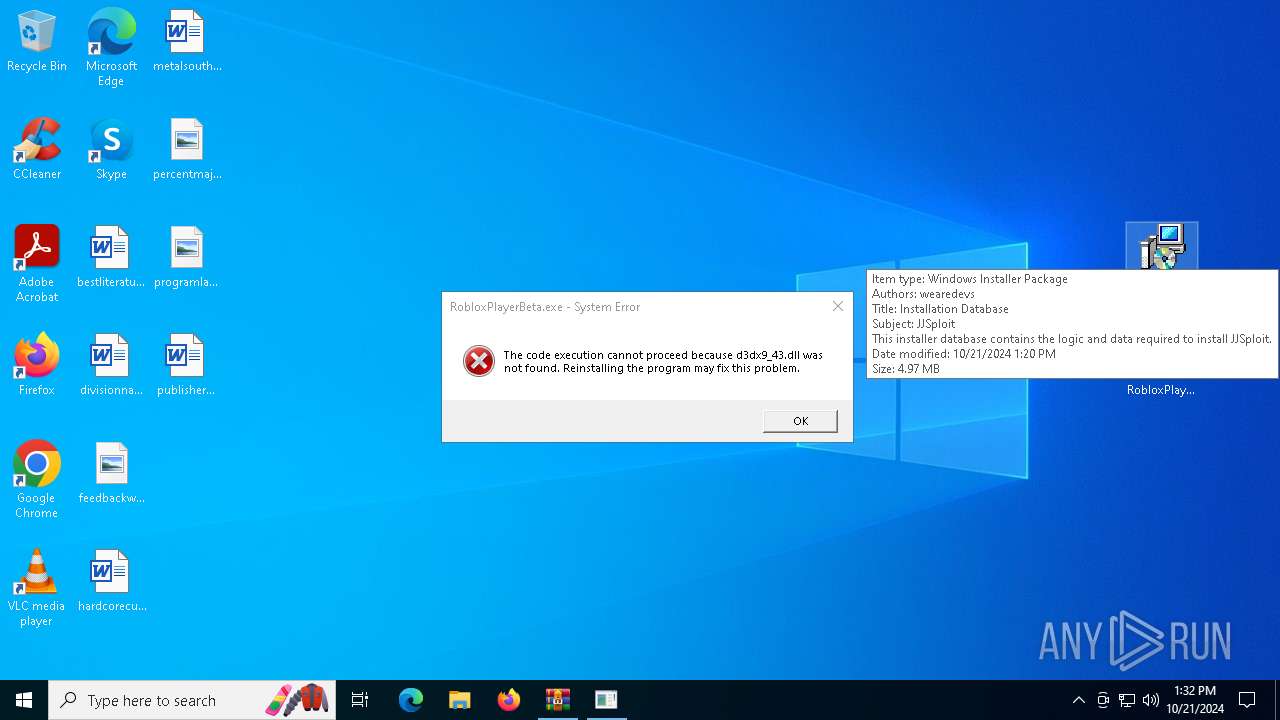Select the publisher Word document
The width and height of the screenshot is (1280, 720).
[x=187, y=366]
